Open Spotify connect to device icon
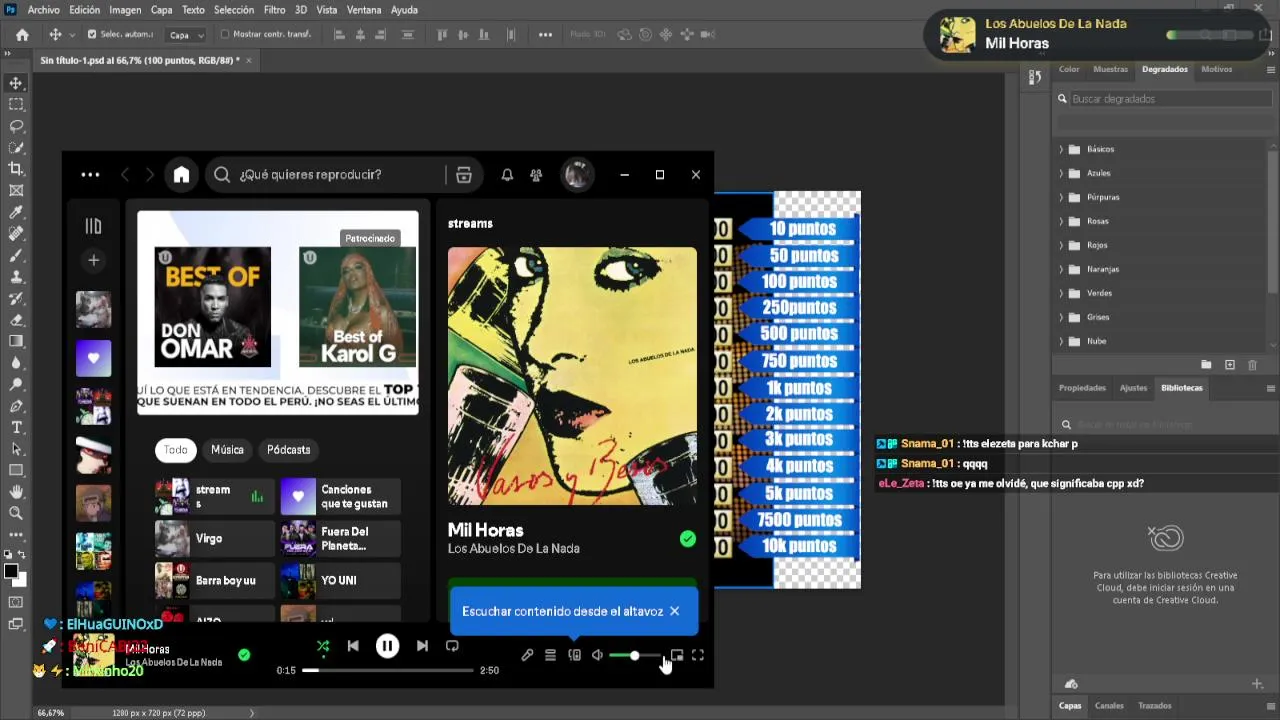Image resolution: width=1280 pixels, height=720 pixels. [574, 656]
